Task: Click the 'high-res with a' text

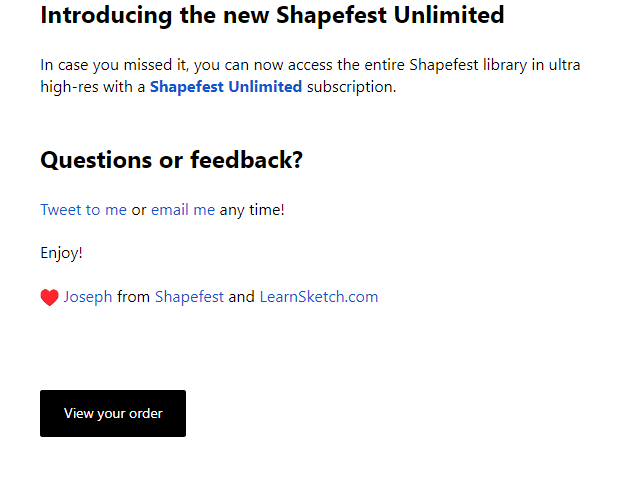Action: click(x=93, y=87)
